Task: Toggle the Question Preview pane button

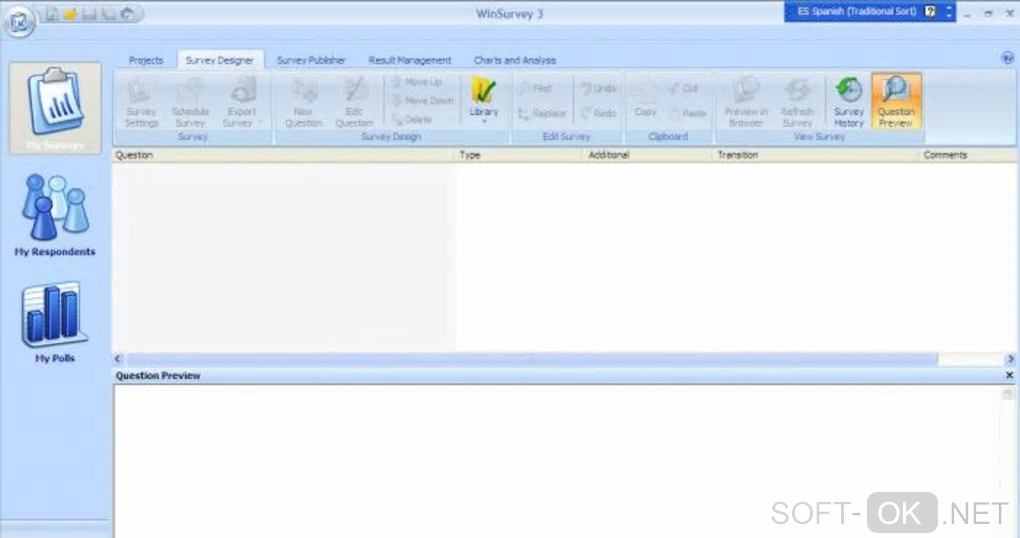Action: point(896,101)
